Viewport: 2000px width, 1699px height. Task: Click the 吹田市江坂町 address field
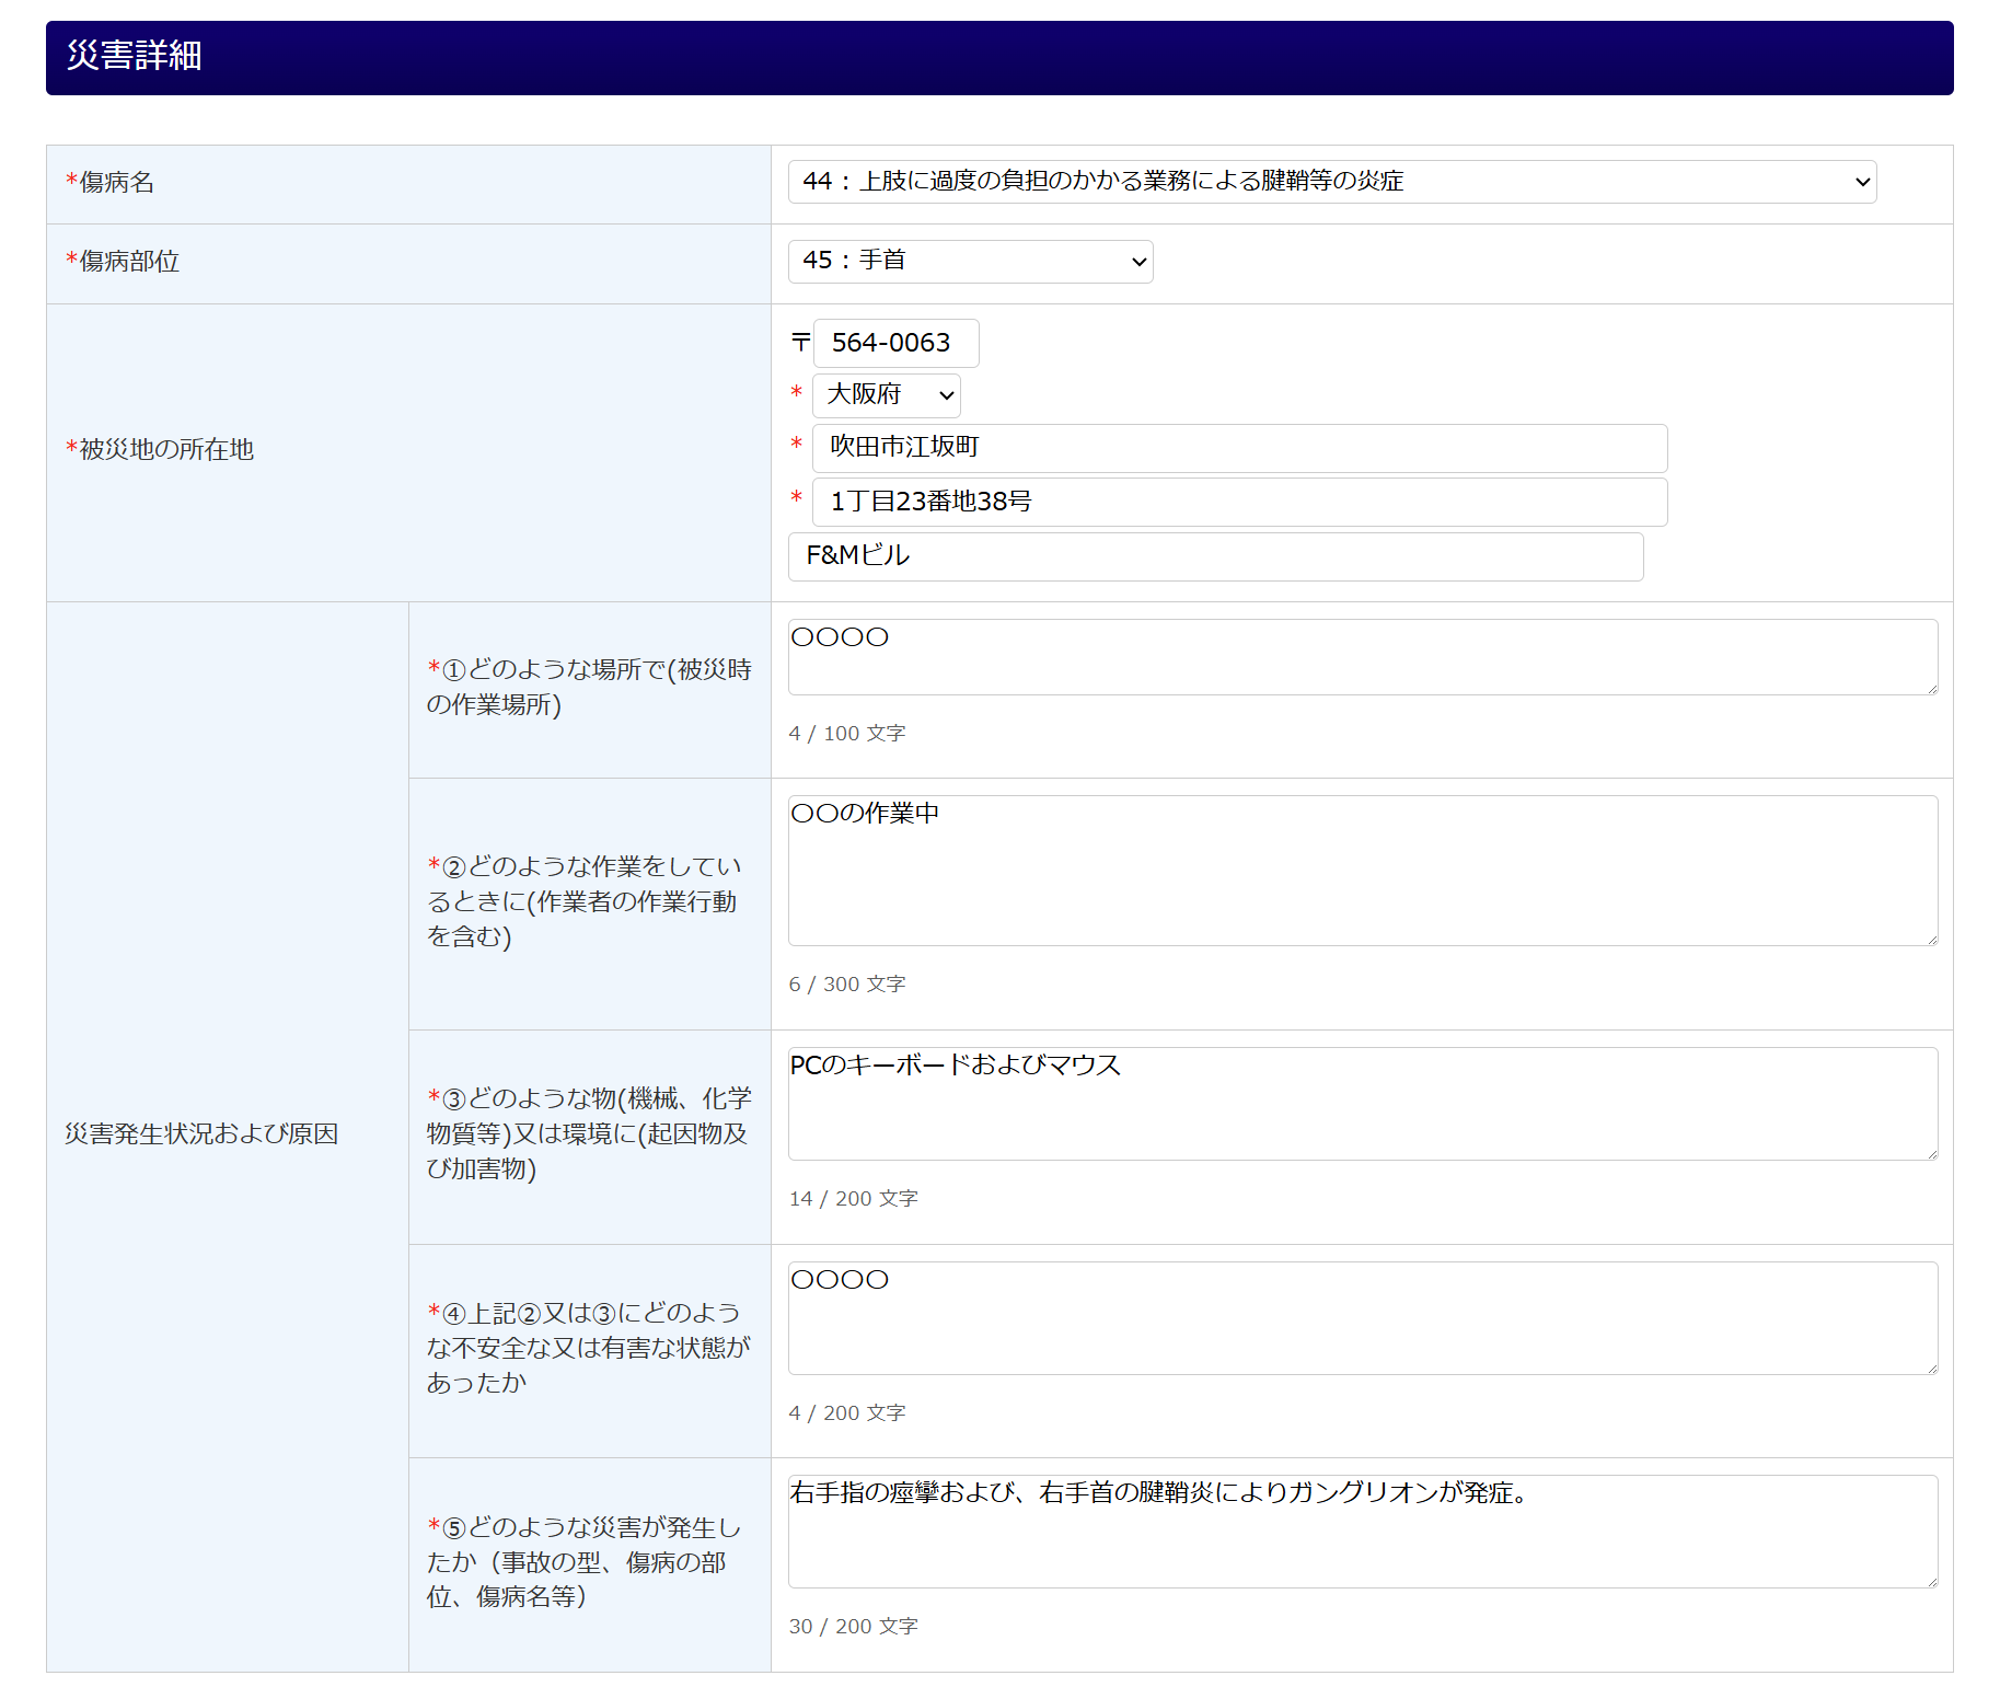1238,447
